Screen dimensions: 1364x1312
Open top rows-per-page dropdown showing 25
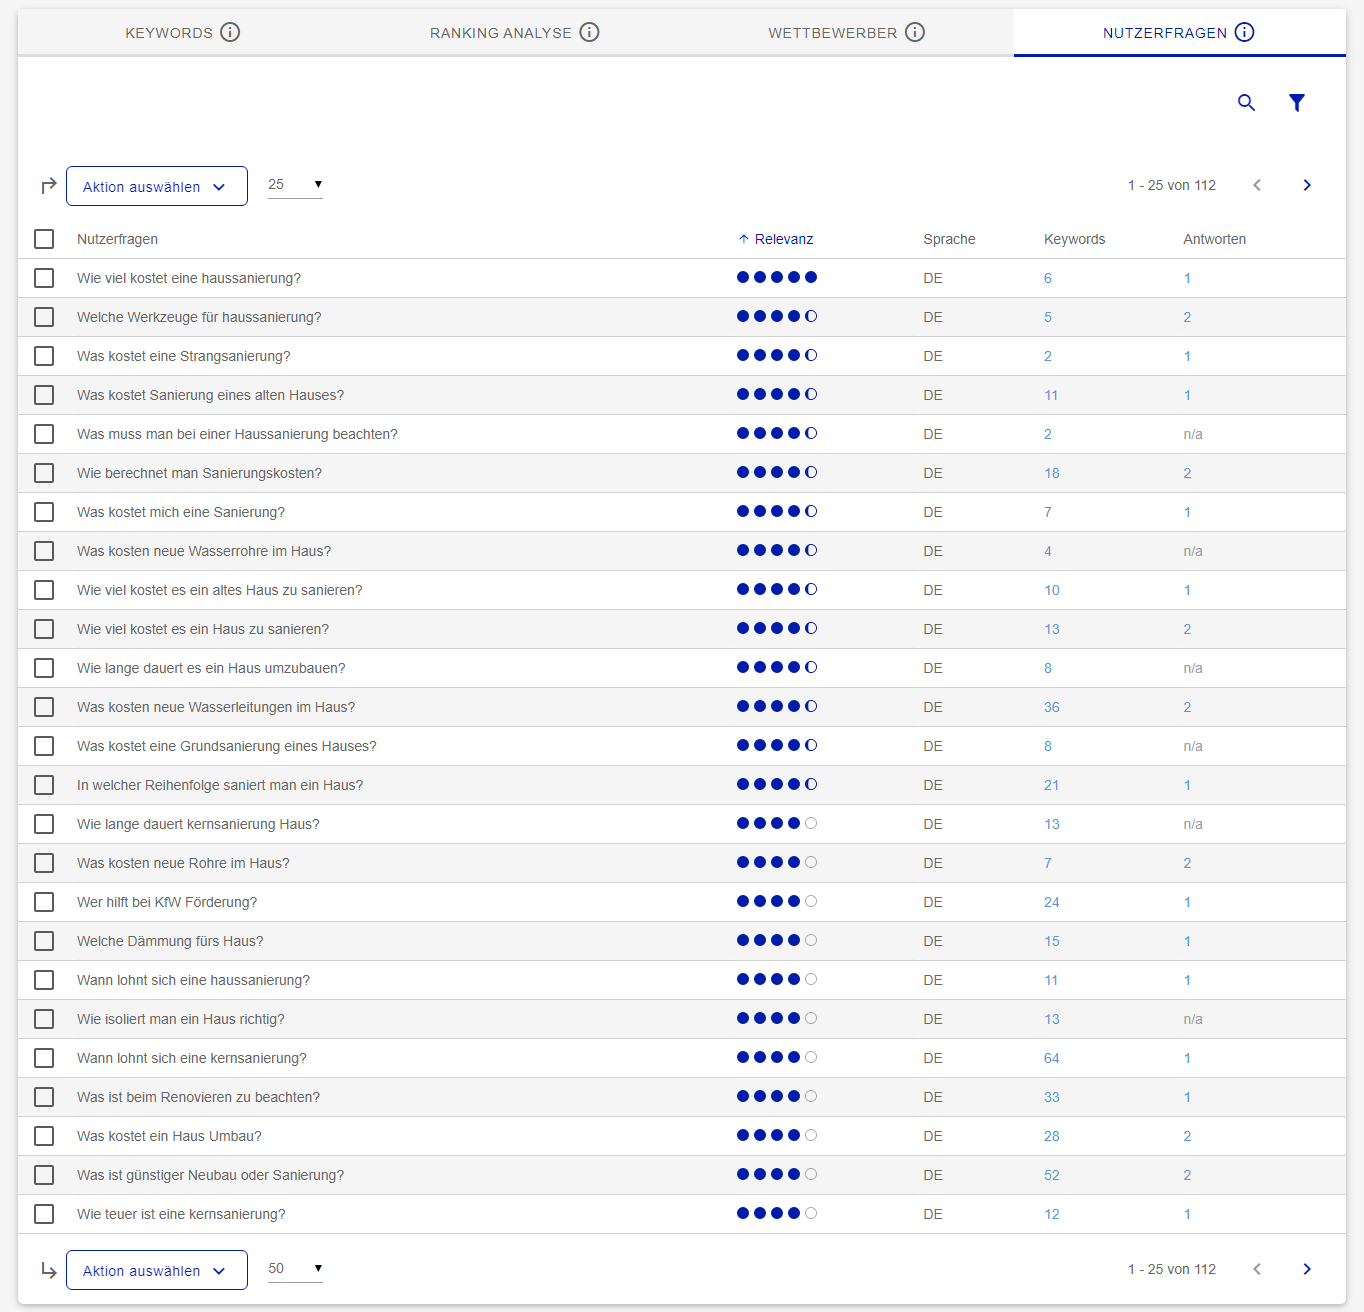[x=295, y=185]
